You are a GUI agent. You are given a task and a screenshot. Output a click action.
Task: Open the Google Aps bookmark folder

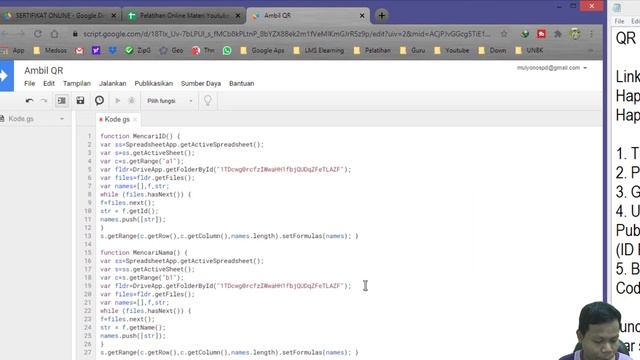pos(262,51)
